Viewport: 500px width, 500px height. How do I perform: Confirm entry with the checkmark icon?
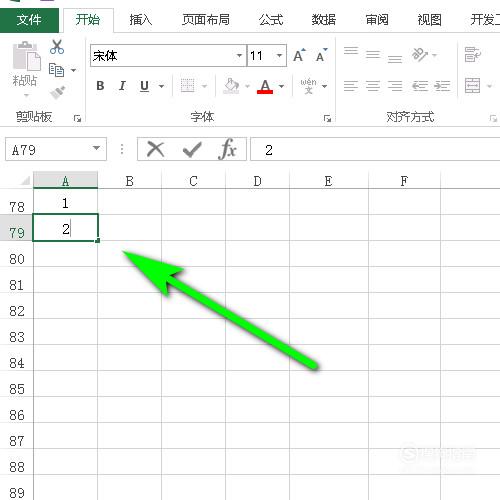(192, 150)
